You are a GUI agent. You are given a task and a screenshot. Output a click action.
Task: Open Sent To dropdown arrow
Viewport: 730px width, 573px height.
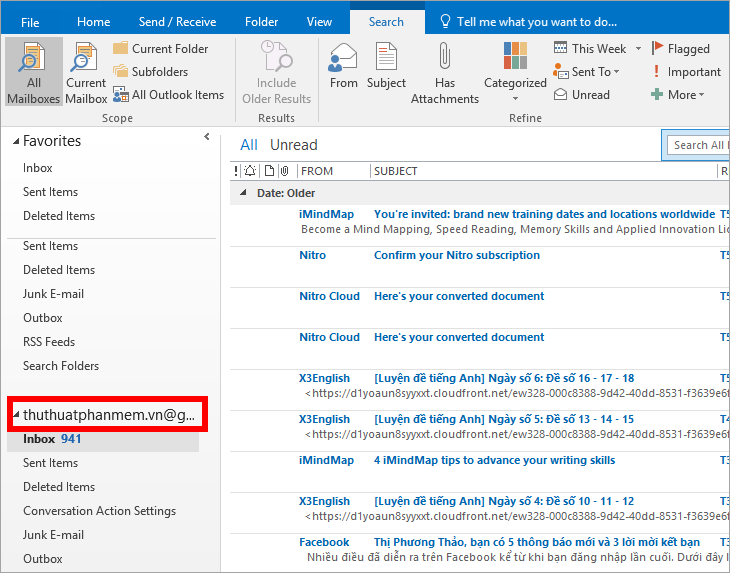[x=616, y=72]
